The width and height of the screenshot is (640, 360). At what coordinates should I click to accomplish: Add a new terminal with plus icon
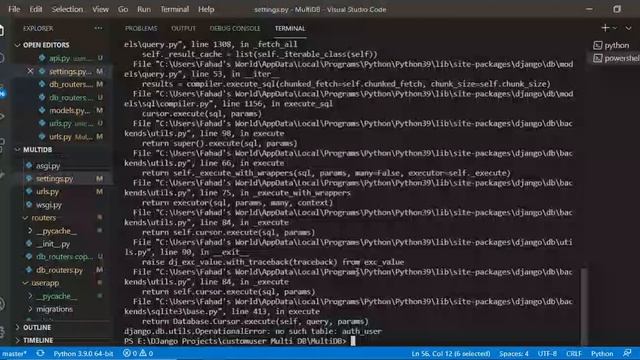[x=605, y=28]
